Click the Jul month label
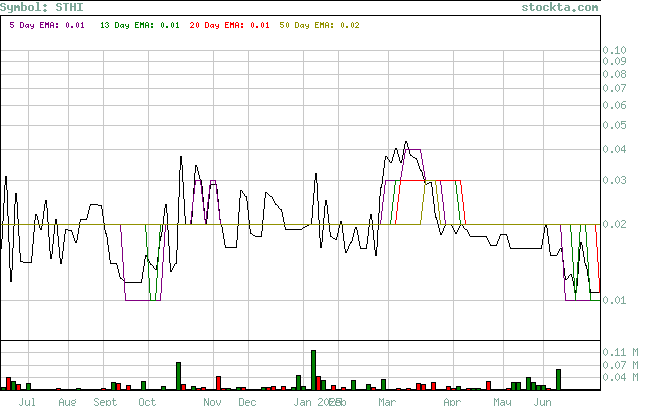The image size is (655, 406). pos(27,401)
